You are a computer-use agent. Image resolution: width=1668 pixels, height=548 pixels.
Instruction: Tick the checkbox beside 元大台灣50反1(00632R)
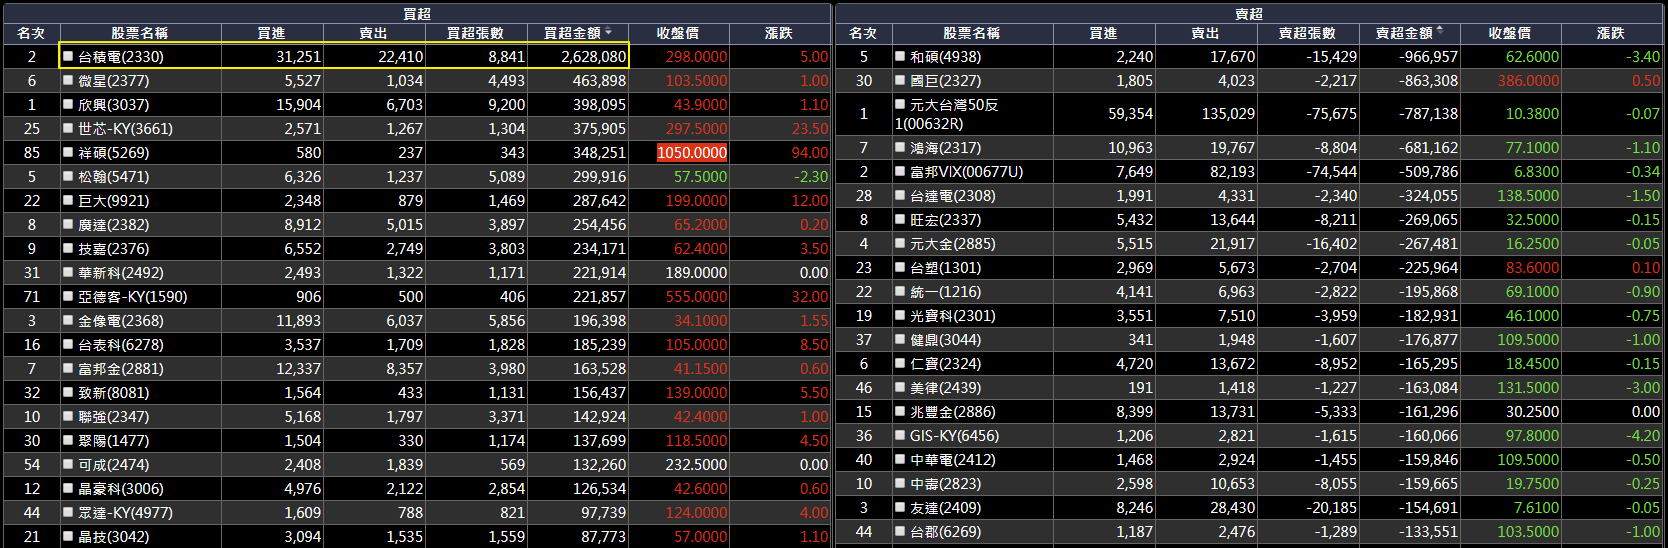pyautogui.click(x=900, y=104)
